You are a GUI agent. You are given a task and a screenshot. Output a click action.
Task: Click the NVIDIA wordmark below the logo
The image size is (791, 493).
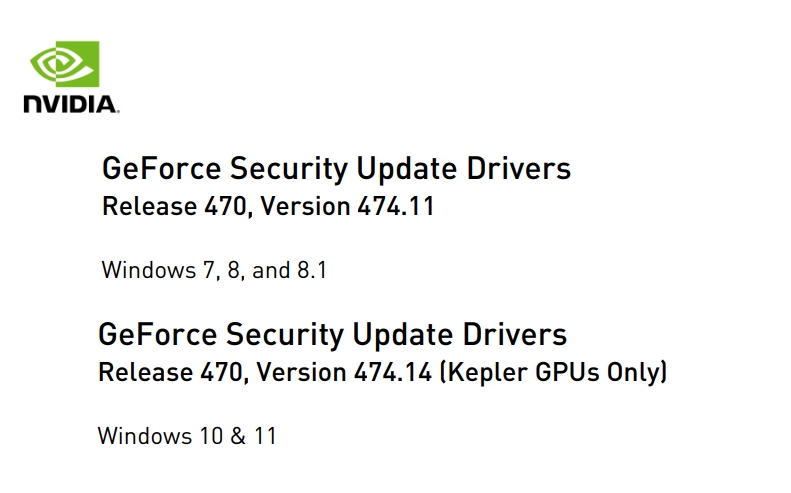(71, 104)
